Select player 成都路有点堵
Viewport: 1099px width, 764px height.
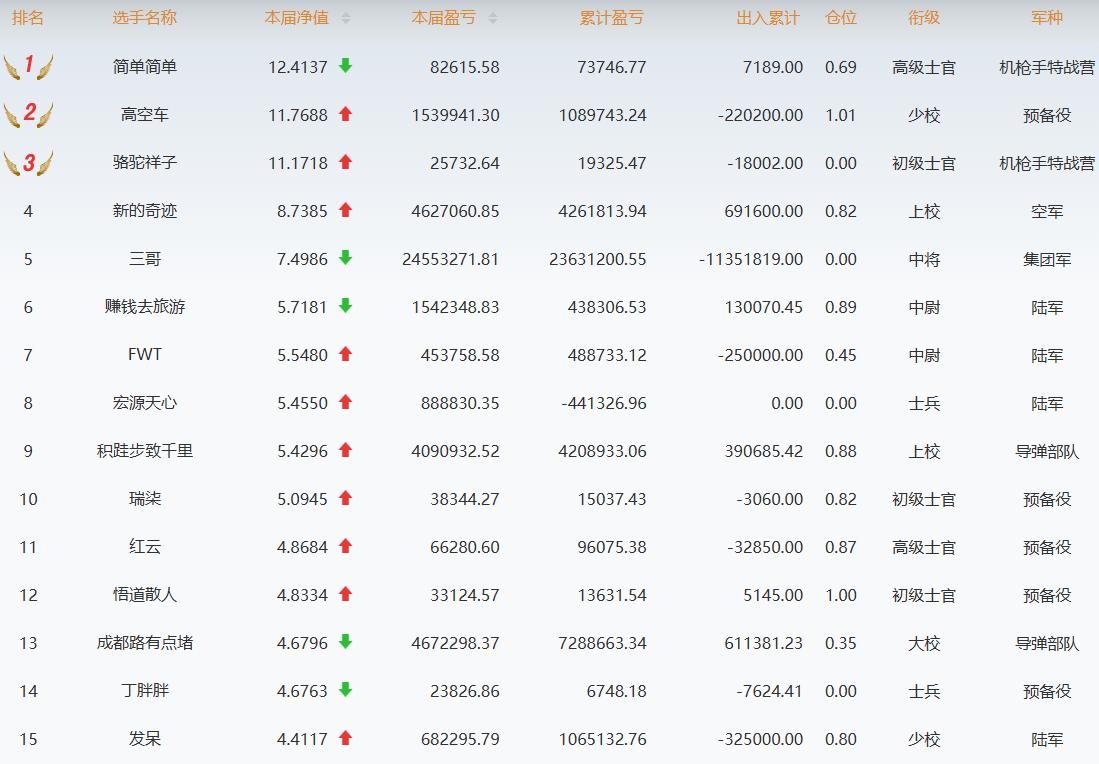click(145, 643)
